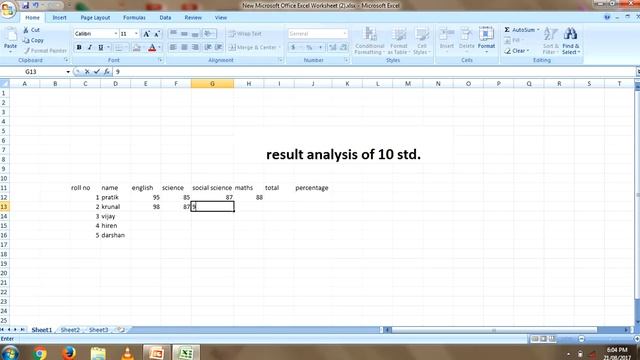The height and width of the screenshot is (360, 640).
Task: Apply accounting dollar number format
Action: (x=293, y=48)
